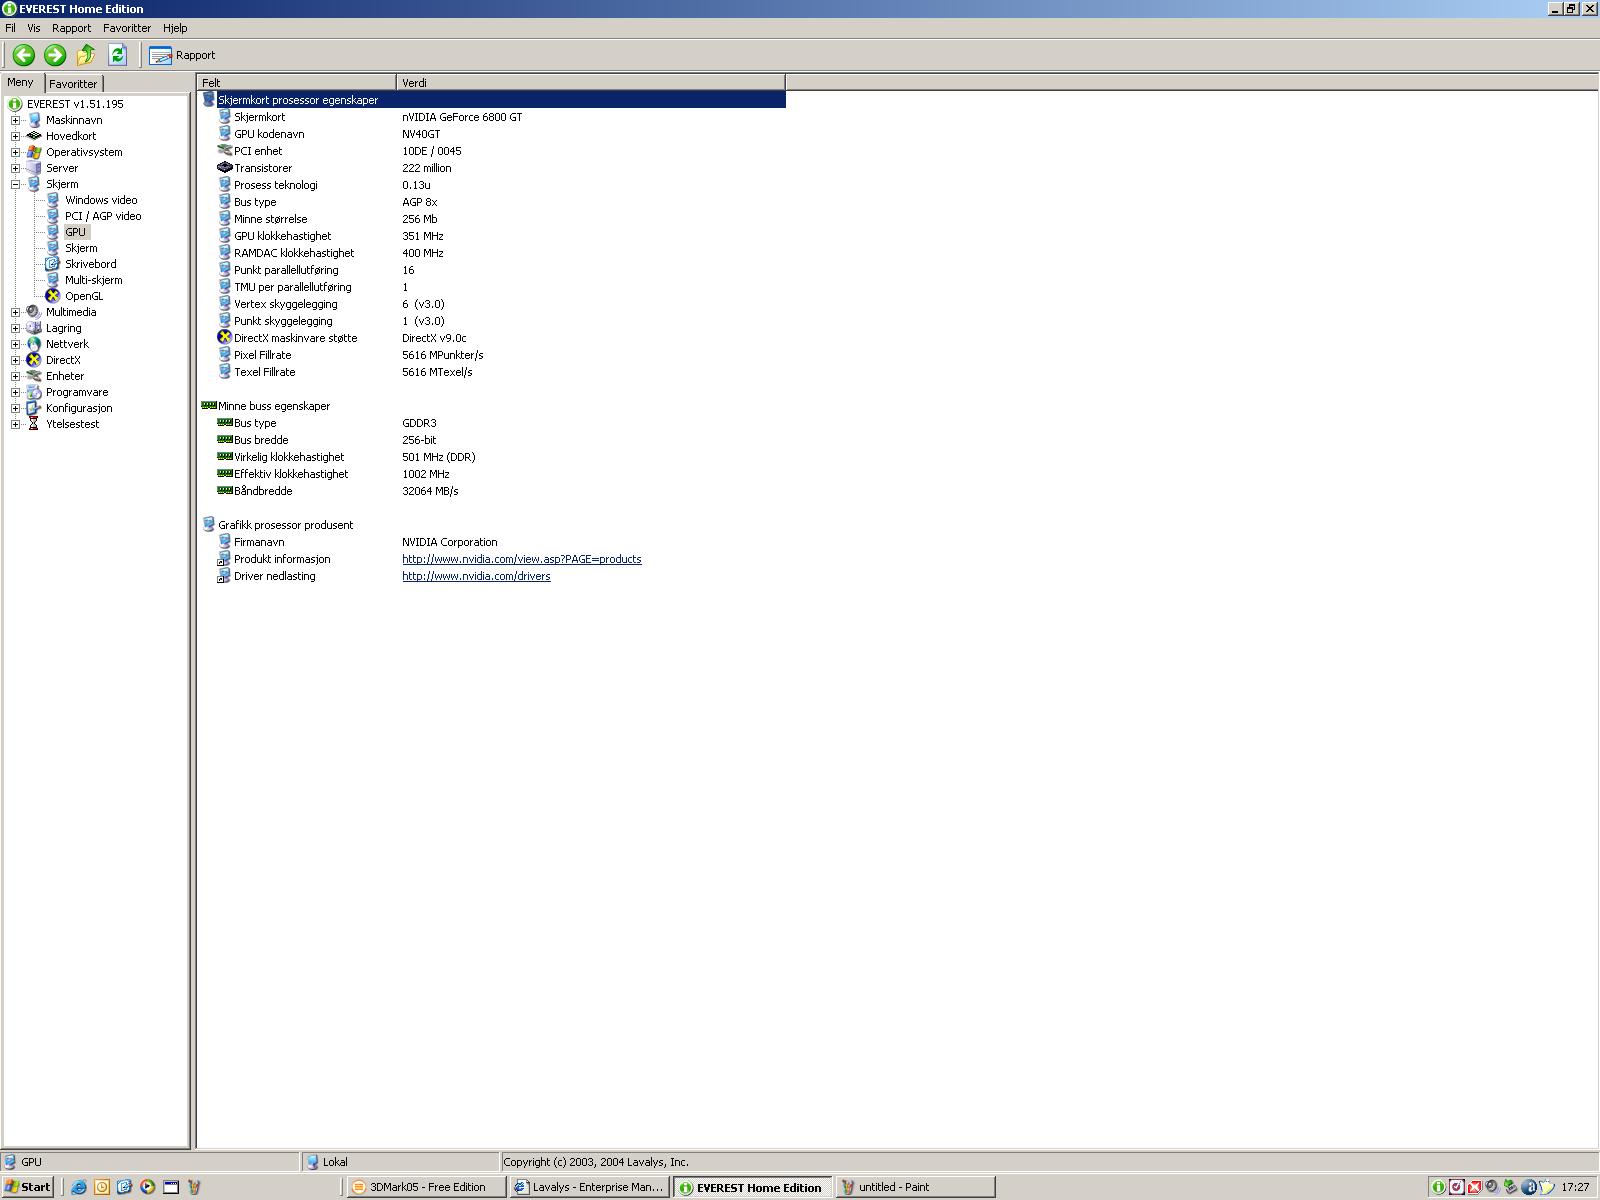
Task: Expand the Ytelsestest tree node
Action: tap(16, 424)
